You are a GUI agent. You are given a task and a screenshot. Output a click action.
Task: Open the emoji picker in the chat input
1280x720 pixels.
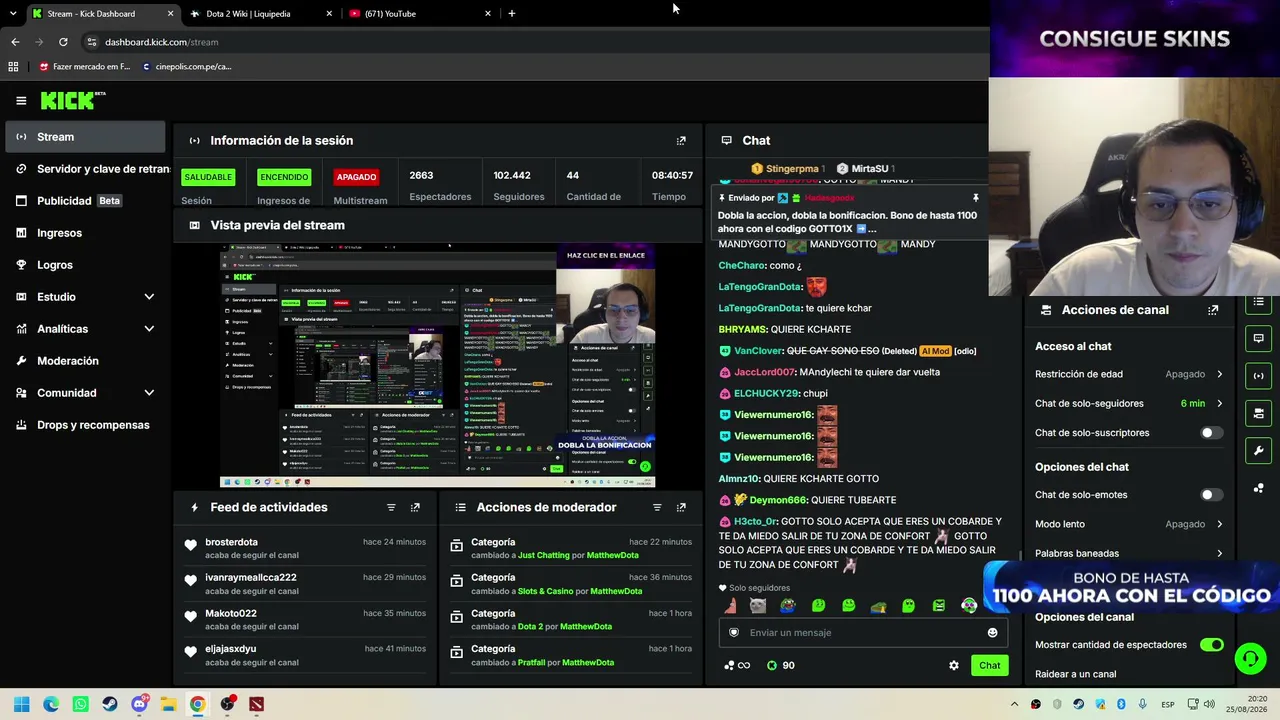point(992,632)
